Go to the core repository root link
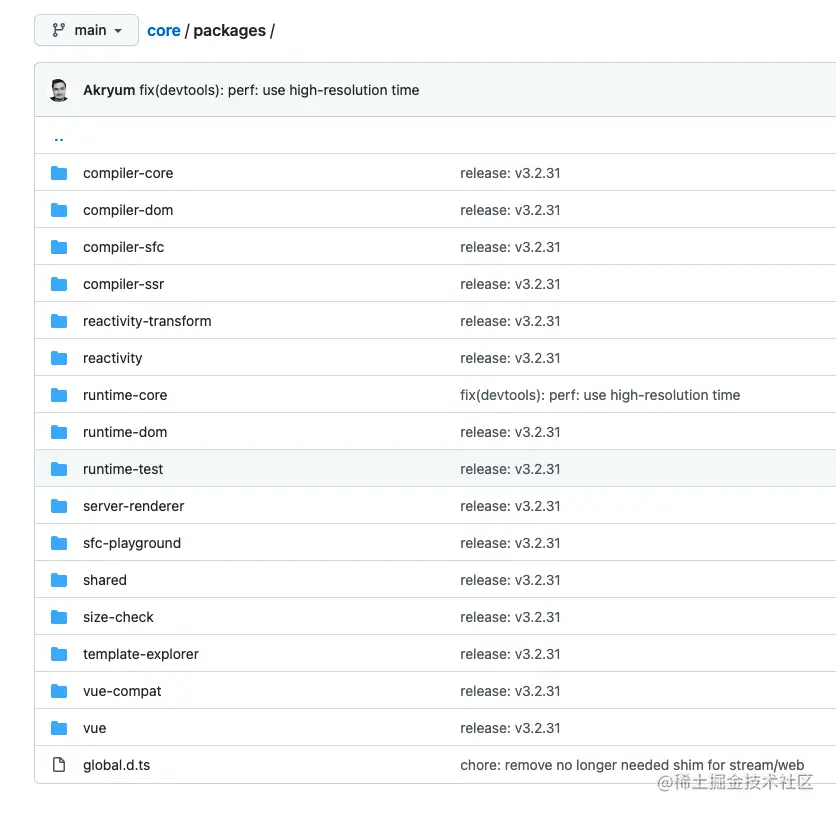The height and width of the screenshot is (814, 836). pyautogui.click(x=164, y=31)
